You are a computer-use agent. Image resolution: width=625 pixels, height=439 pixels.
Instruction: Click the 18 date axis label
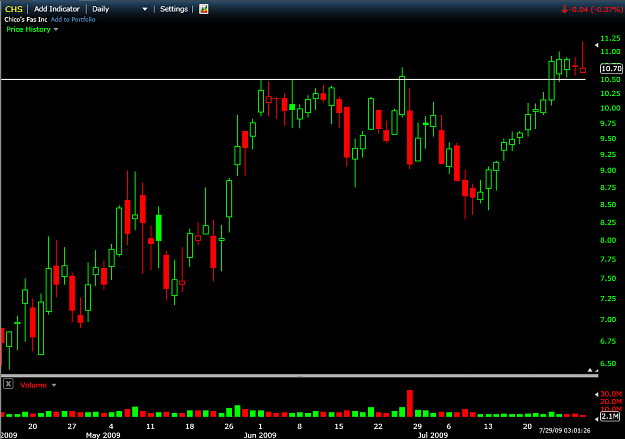(190, 426)
